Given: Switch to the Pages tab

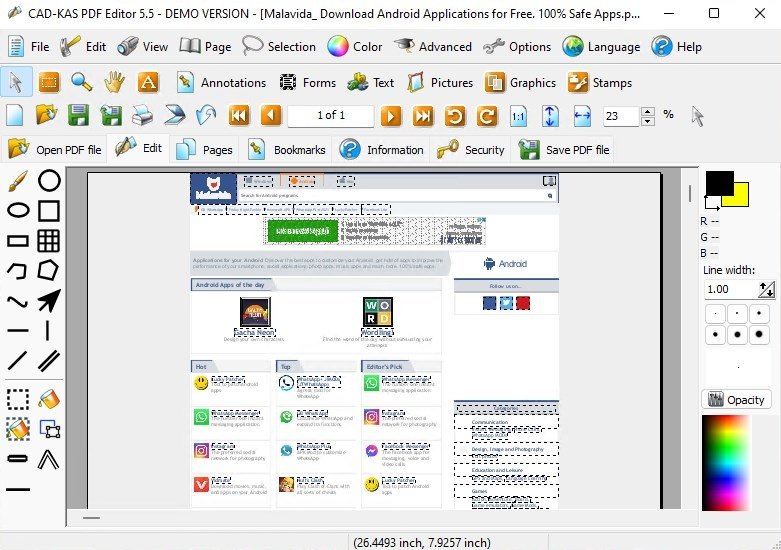Looking at the screenshot, I should coord(204,149).
